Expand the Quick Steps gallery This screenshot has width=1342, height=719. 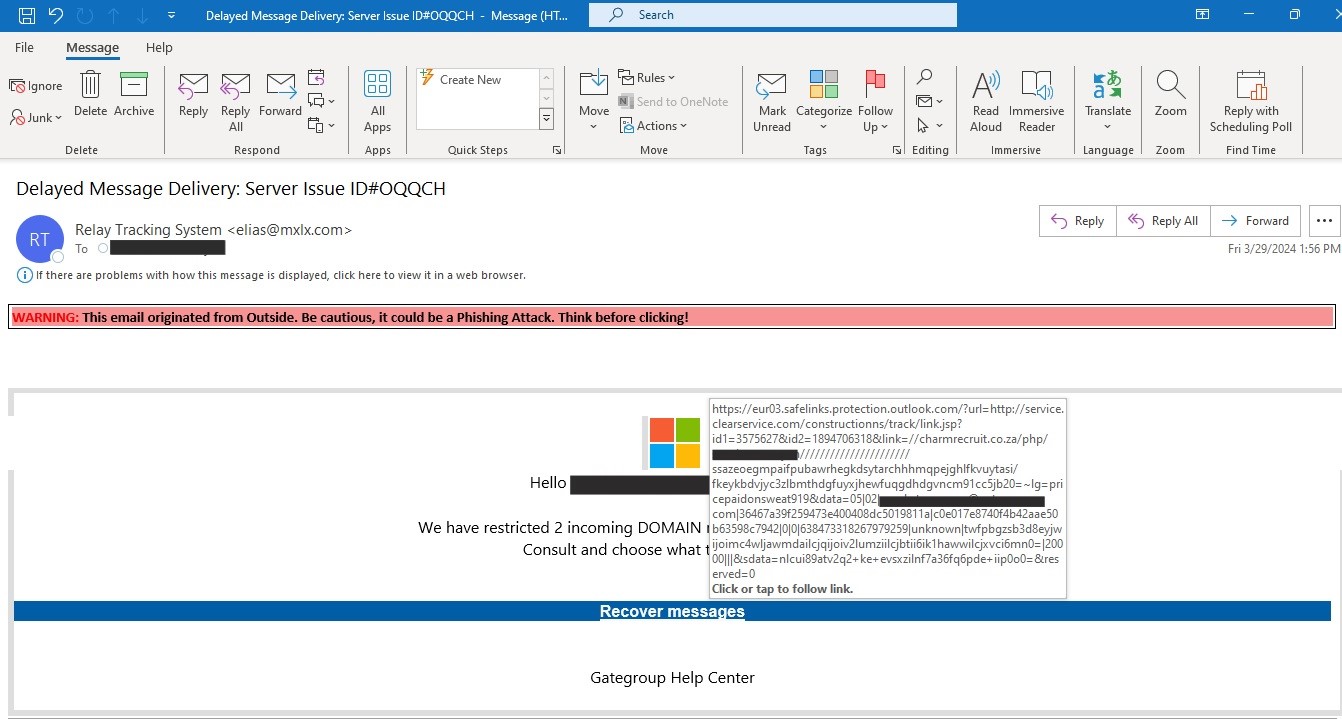coord(546,119)
